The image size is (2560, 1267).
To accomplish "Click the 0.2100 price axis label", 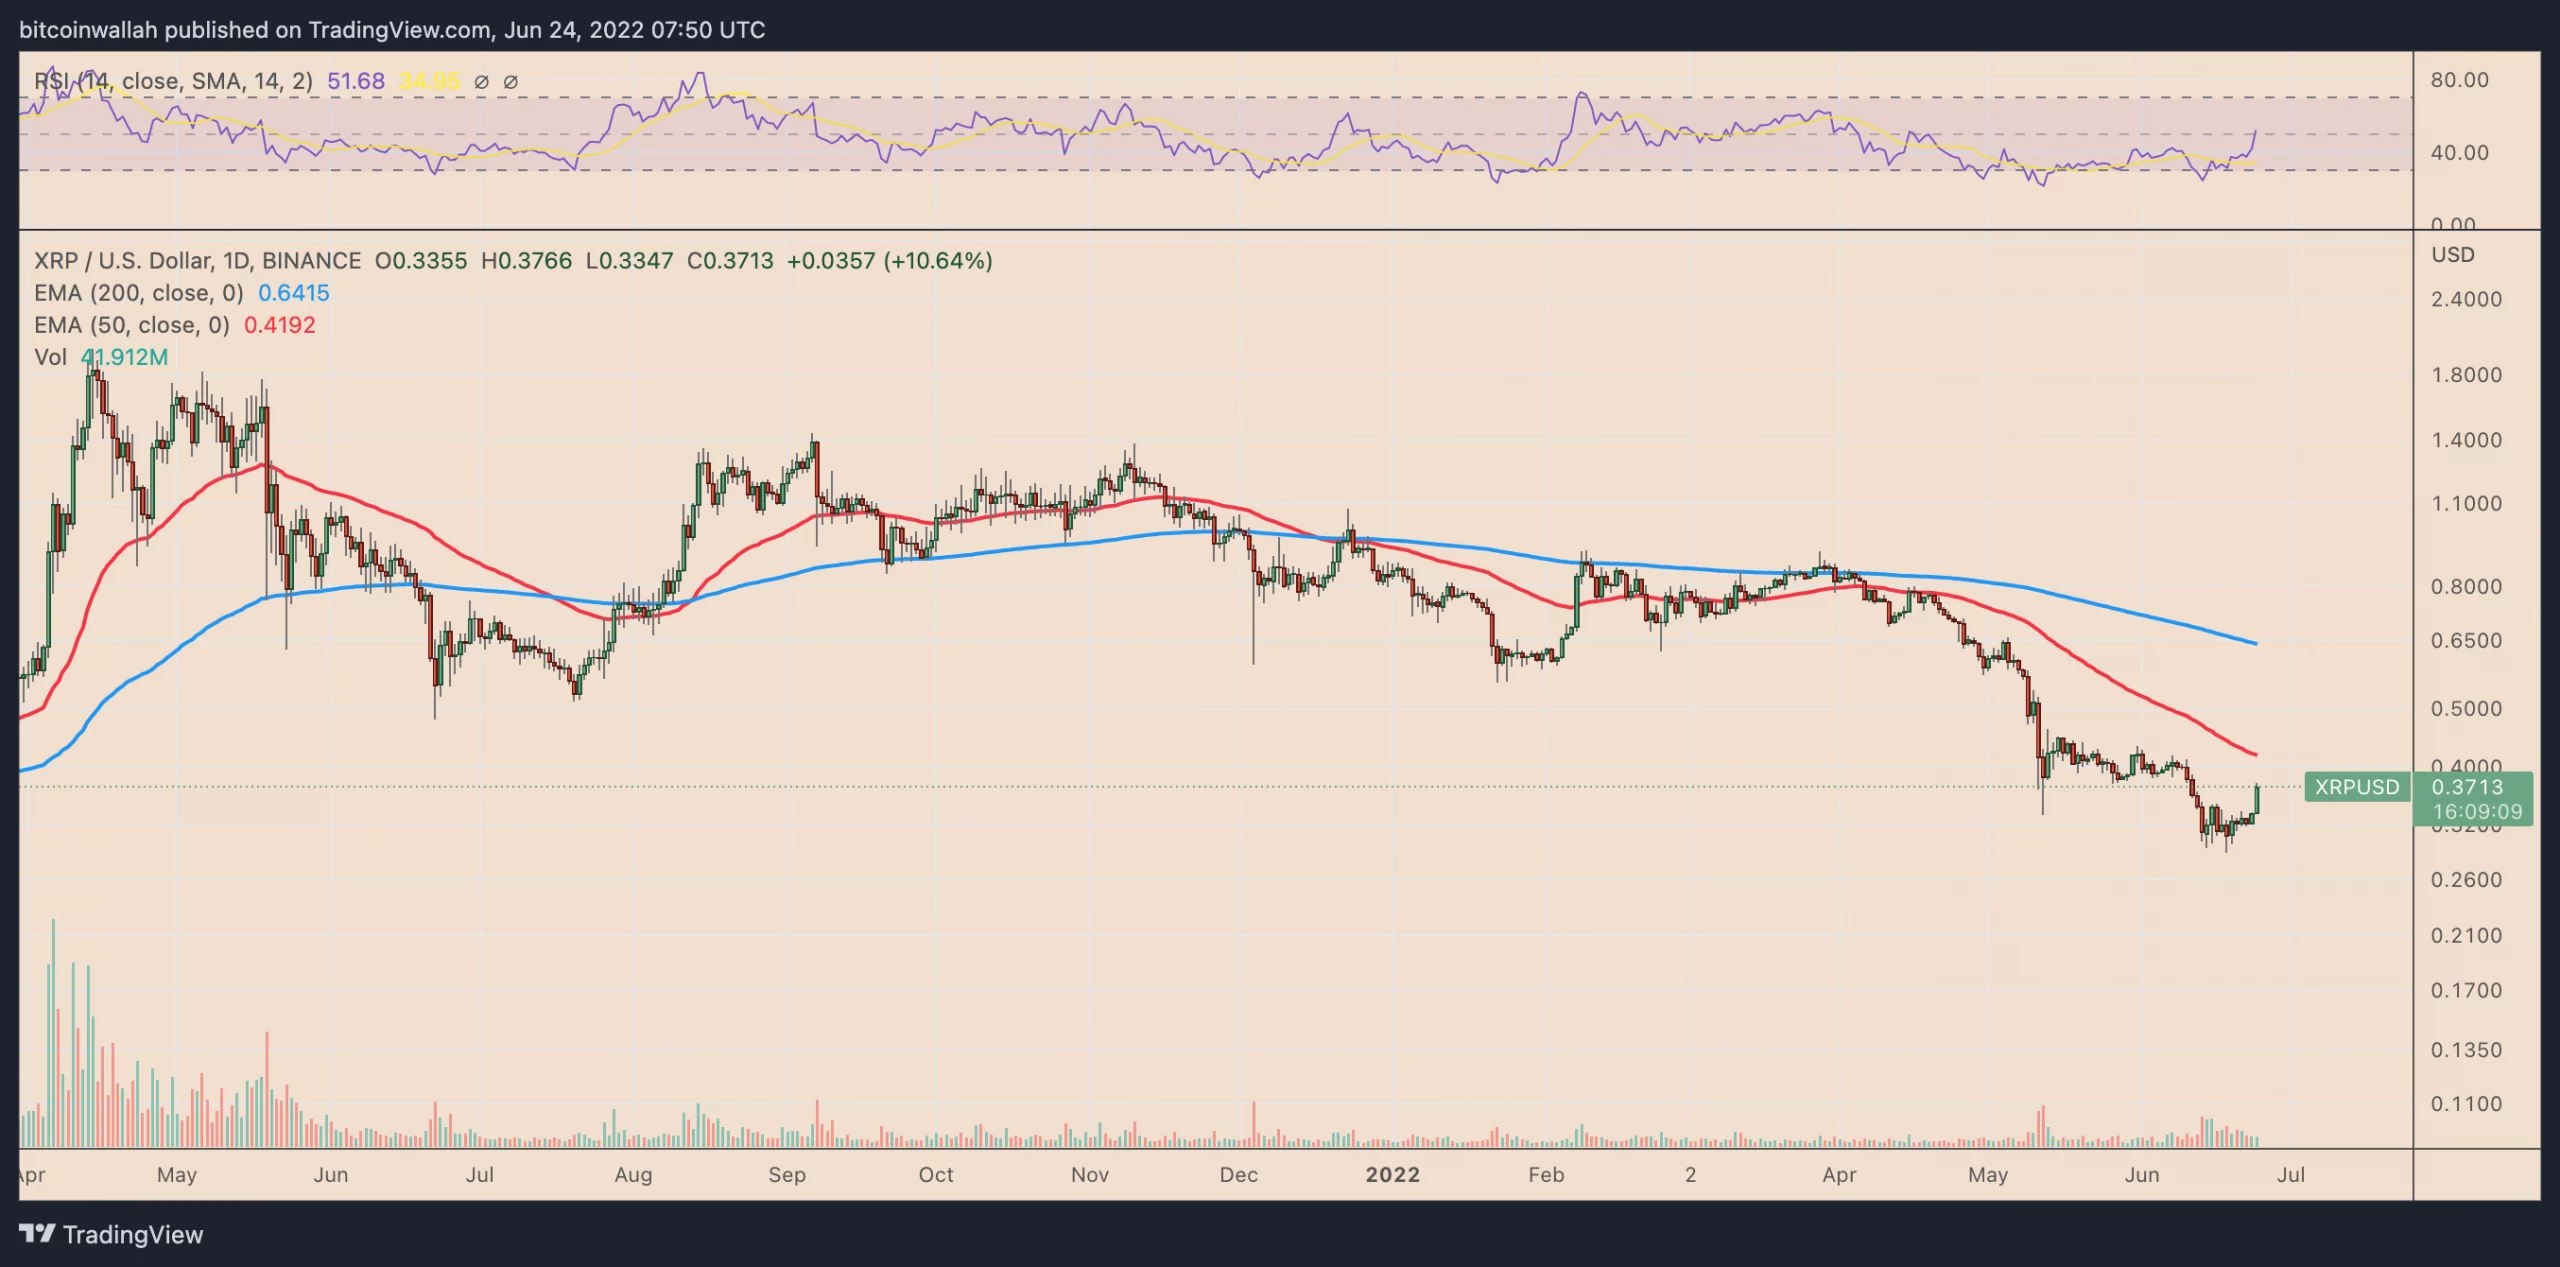I will pyautogui.click(x=2466, y=936).
